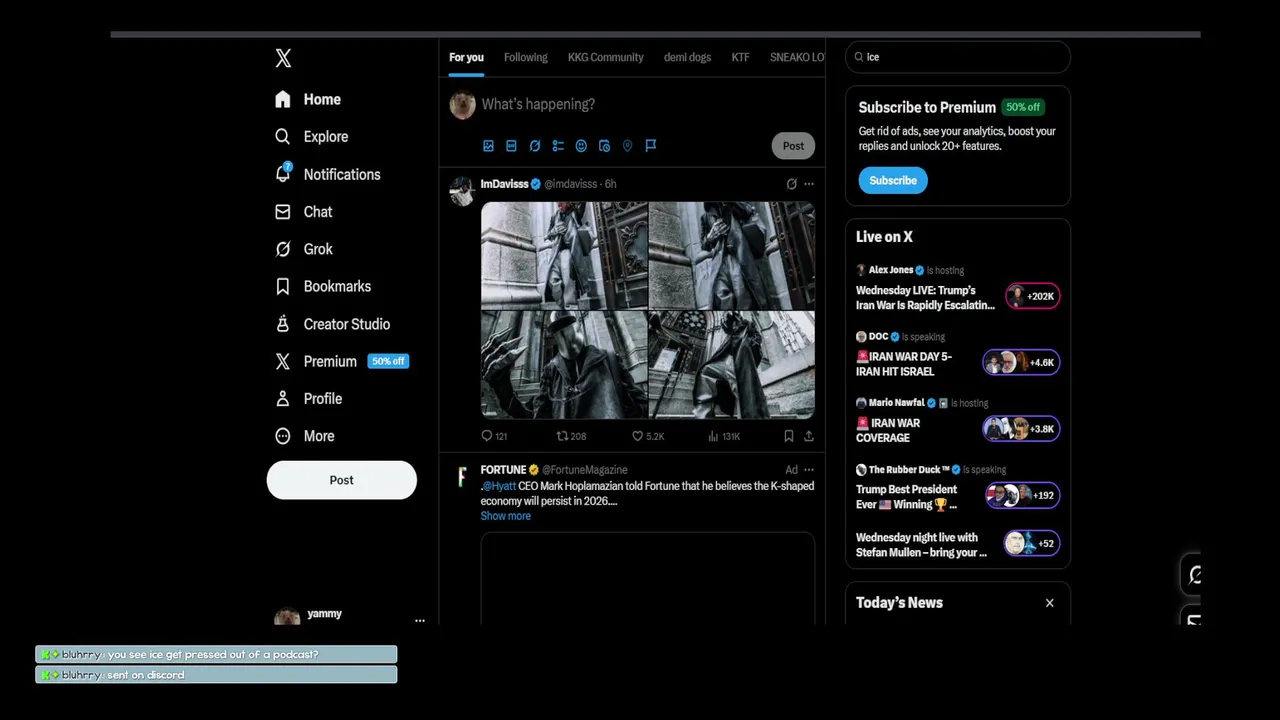This screenshot has height=720, width=1280.
Task: Switch to the SNEAKO tab
Action: 797,57
